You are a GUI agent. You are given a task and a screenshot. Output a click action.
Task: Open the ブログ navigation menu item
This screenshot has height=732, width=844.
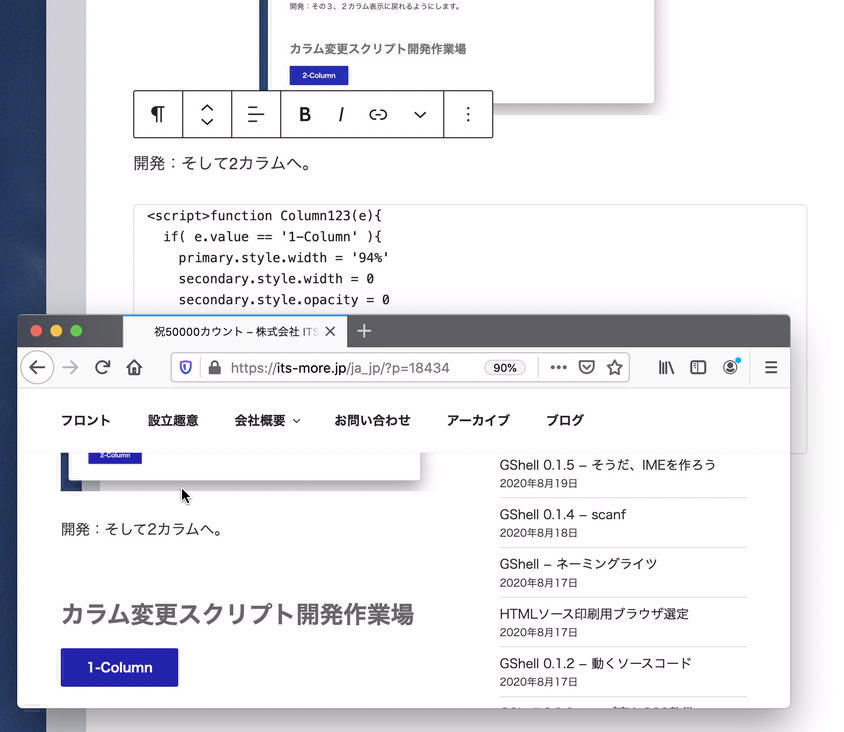(x=565, y=421)
